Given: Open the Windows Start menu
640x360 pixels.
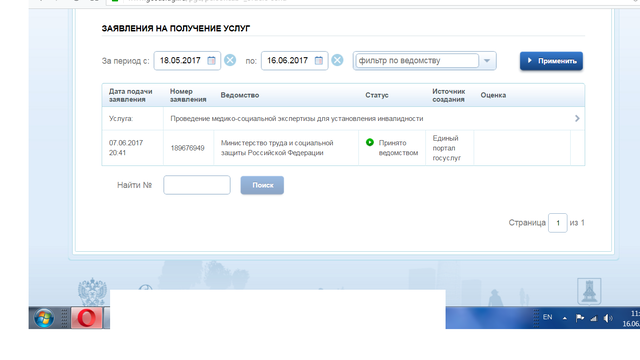Looking at the screenshot, I should click(44, 318).
